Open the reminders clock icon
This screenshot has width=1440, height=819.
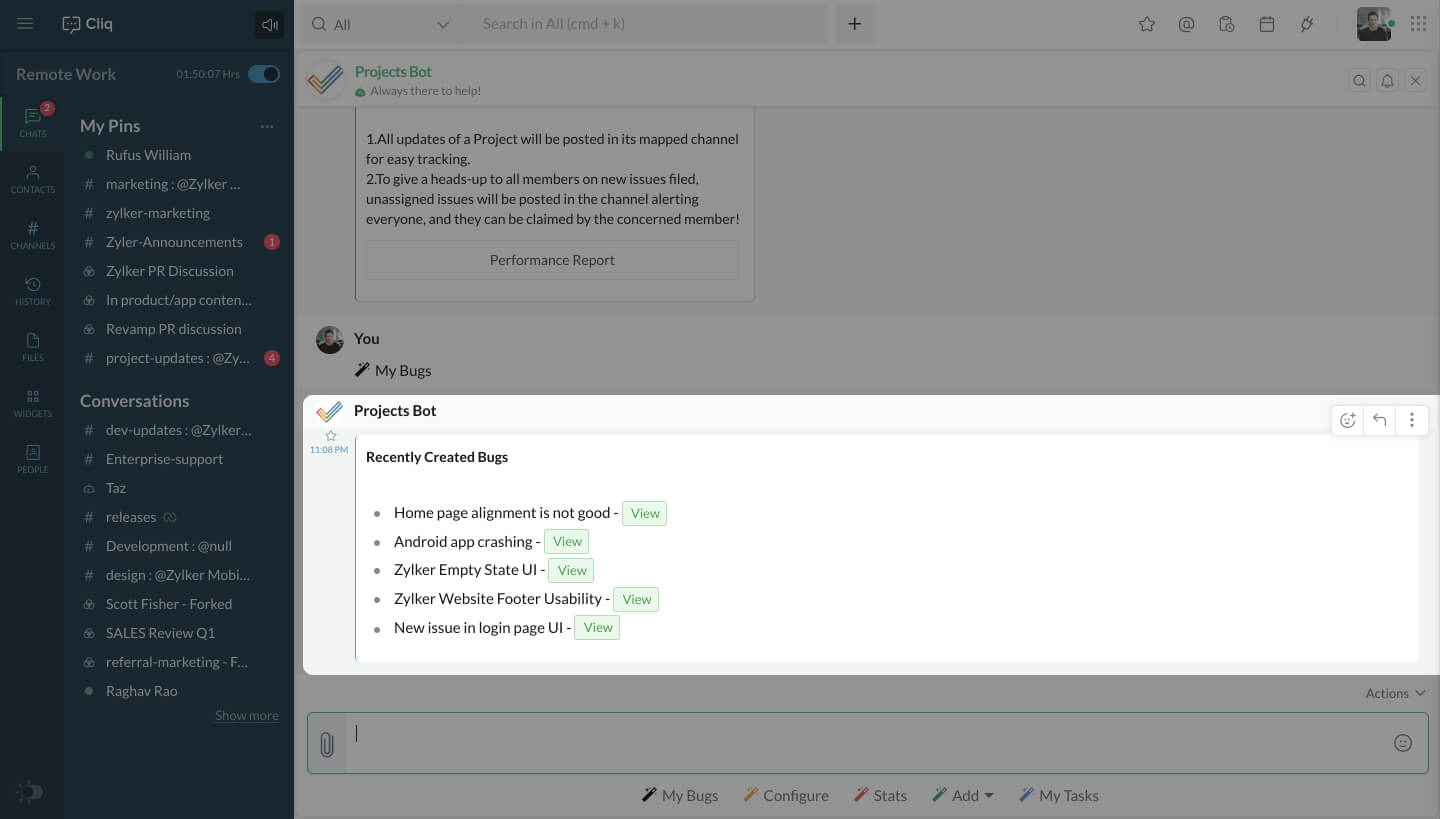click(x=1227, y=25)
